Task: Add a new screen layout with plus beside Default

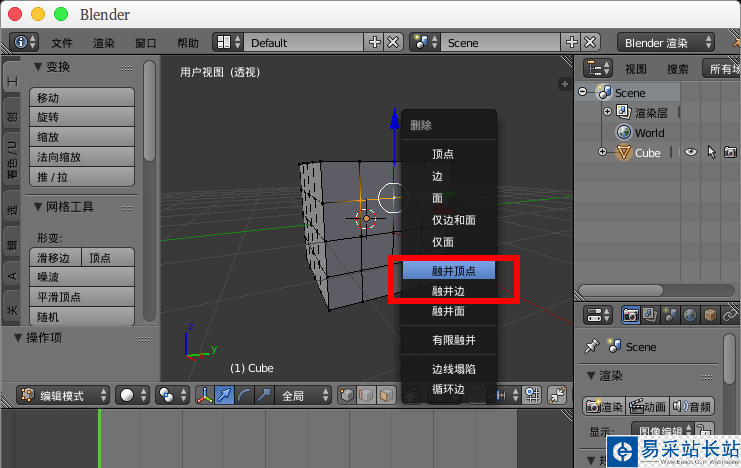Action: pyautogui.click(x=374, y=43)
